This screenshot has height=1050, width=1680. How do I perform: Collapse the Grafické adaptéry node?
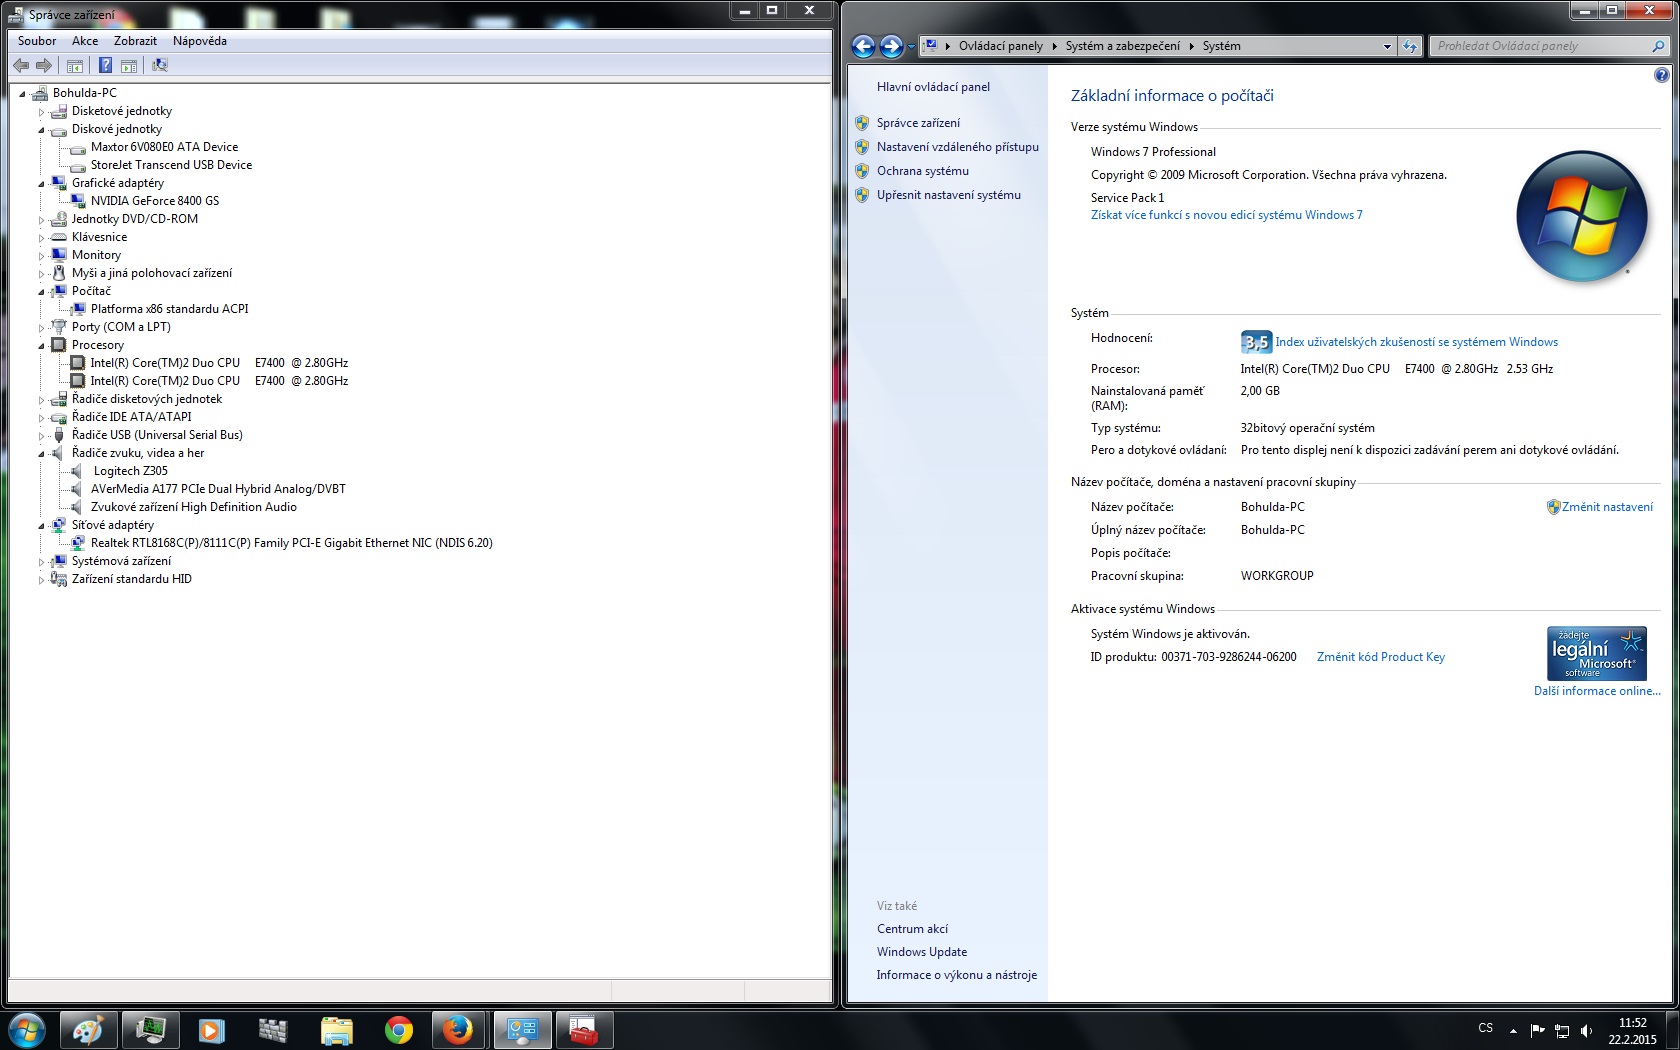click(x=41, y=184)
